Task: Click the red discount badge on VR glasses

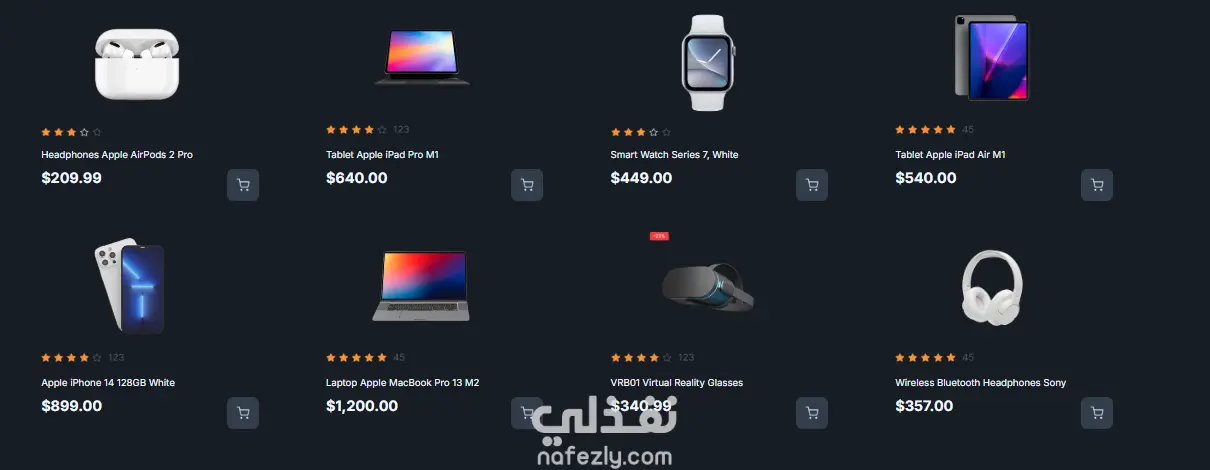Action: point(659,236)
